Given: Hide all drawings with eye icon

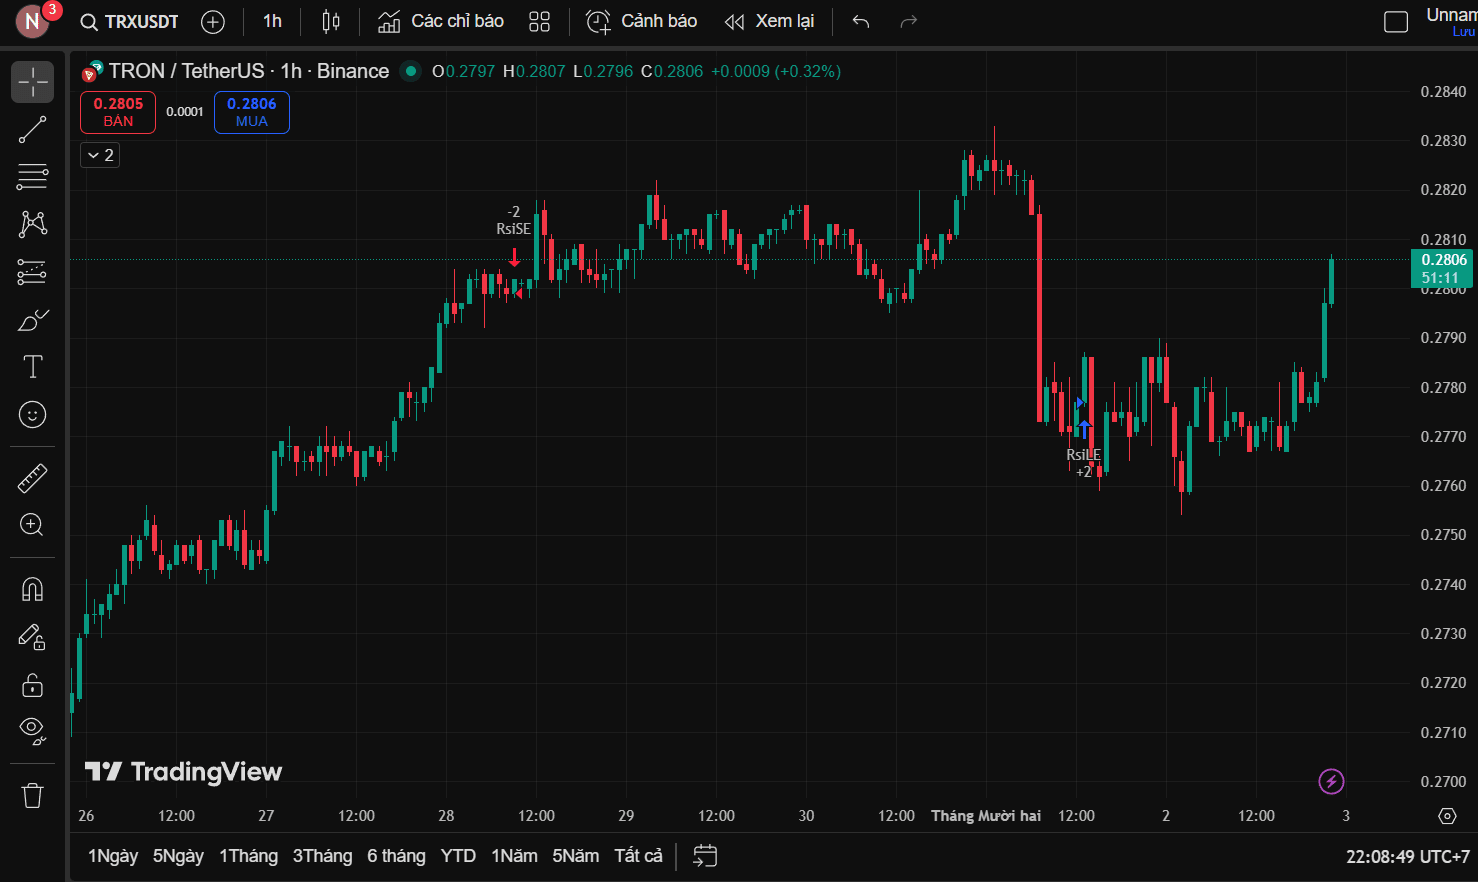Looking at the screenshot, I should pyautogui.click(x=32, y=732).
